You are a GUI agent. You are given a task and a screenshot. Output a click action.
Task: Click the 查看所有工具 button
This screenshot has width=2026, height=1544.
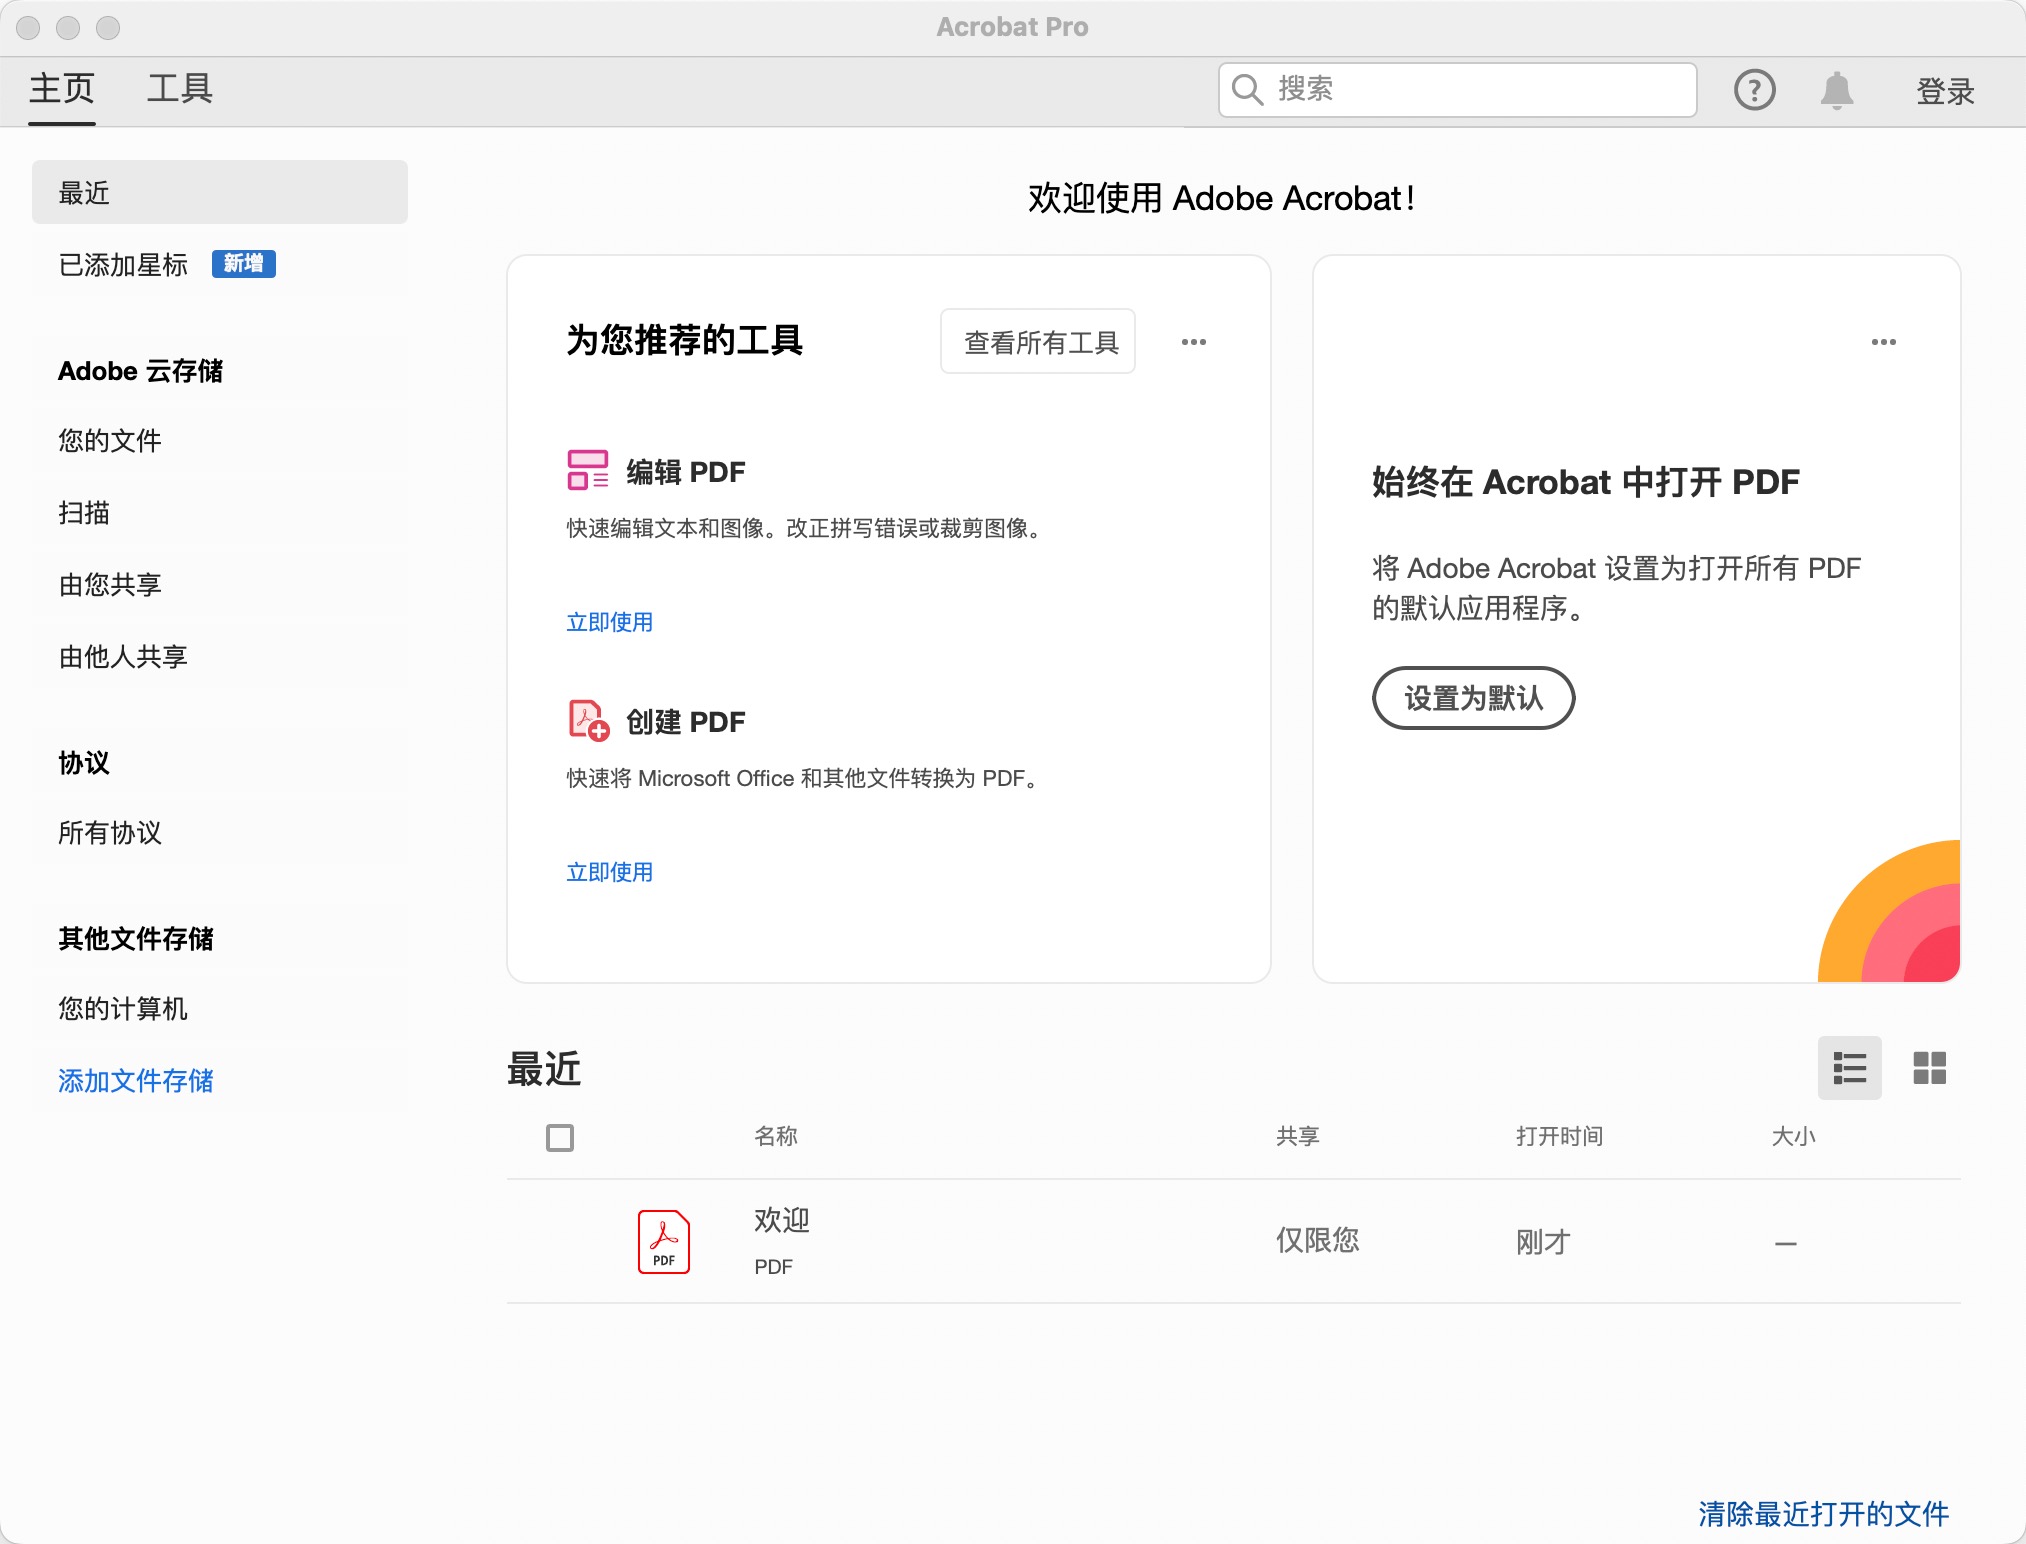pyautogui.click(x=1038, y=342)
